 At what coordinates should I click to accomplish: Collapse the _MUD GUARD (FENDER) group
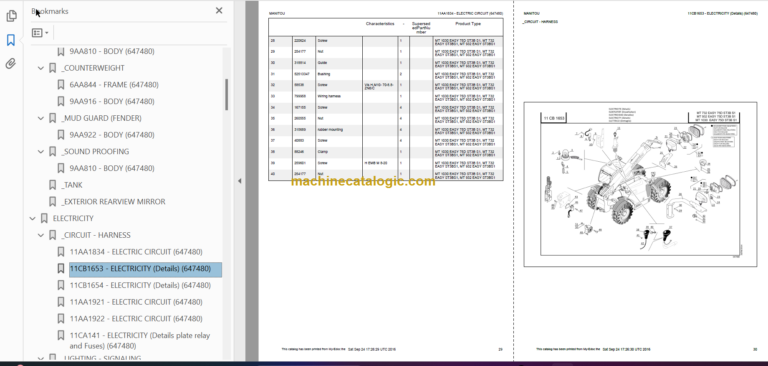tap(41, 118)
